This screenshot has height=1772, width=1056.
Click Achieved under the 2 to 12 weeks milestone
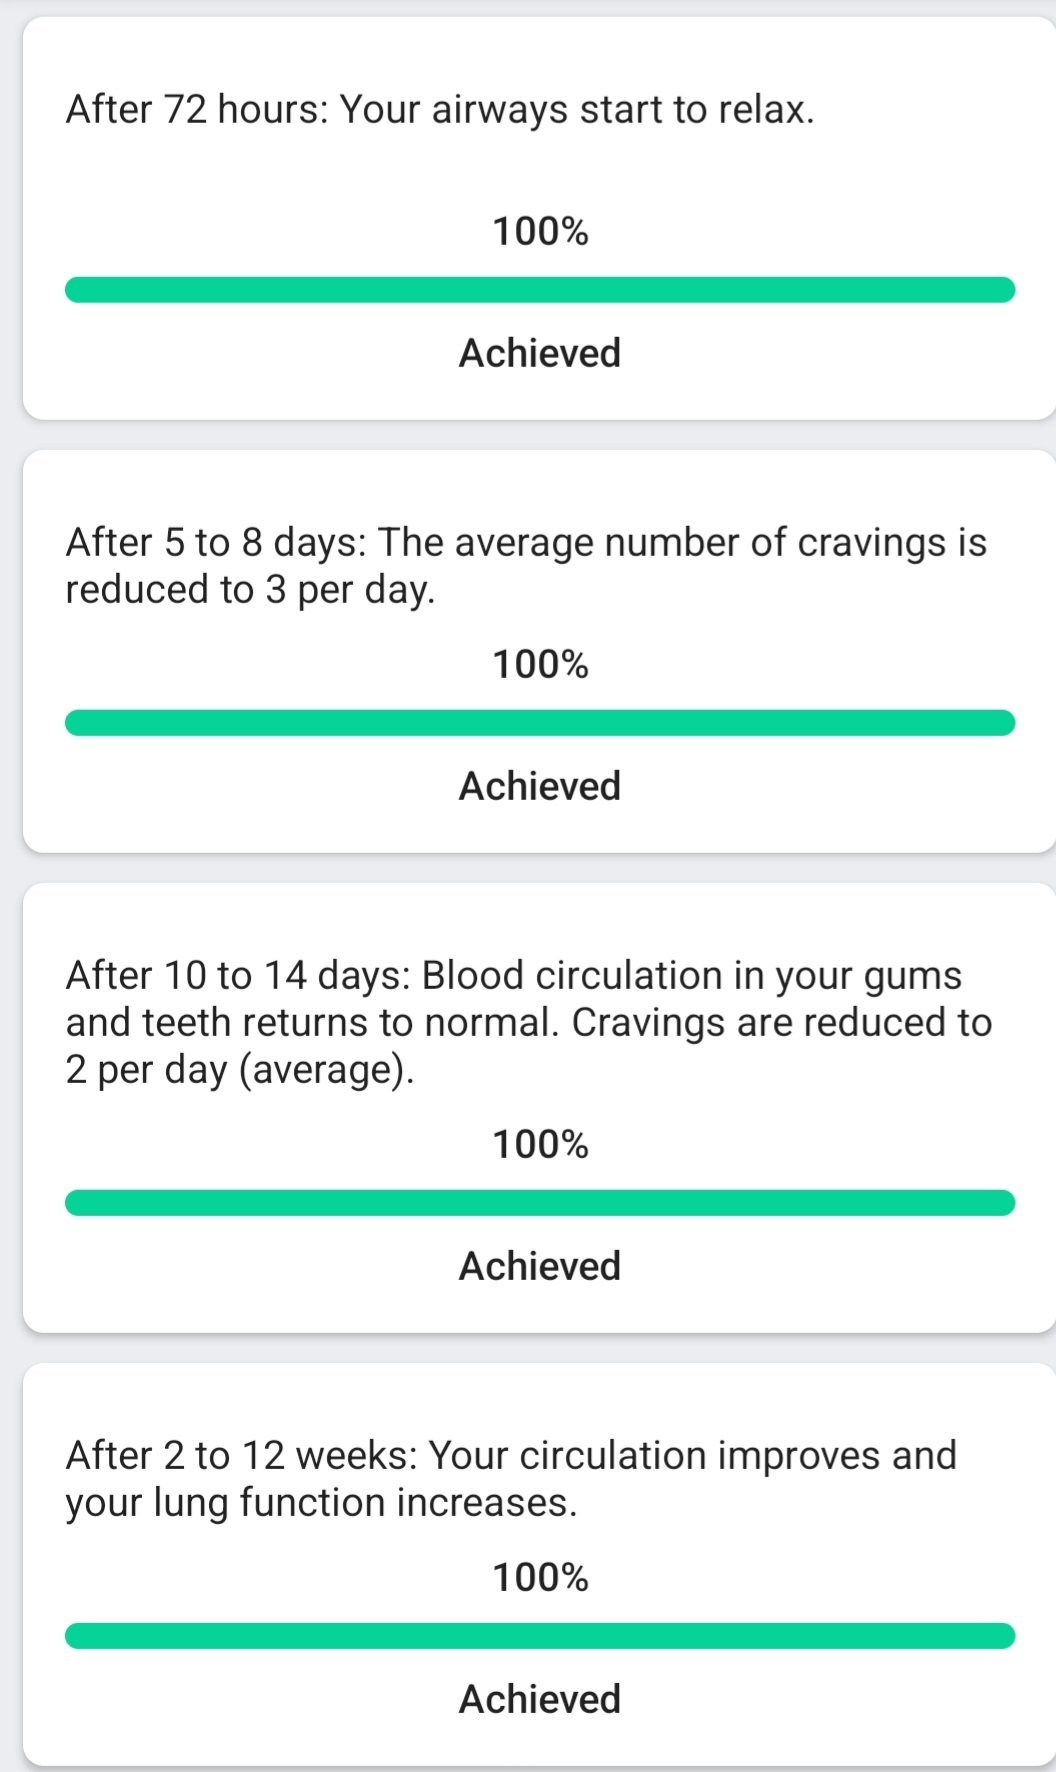tap(540, 1699)
